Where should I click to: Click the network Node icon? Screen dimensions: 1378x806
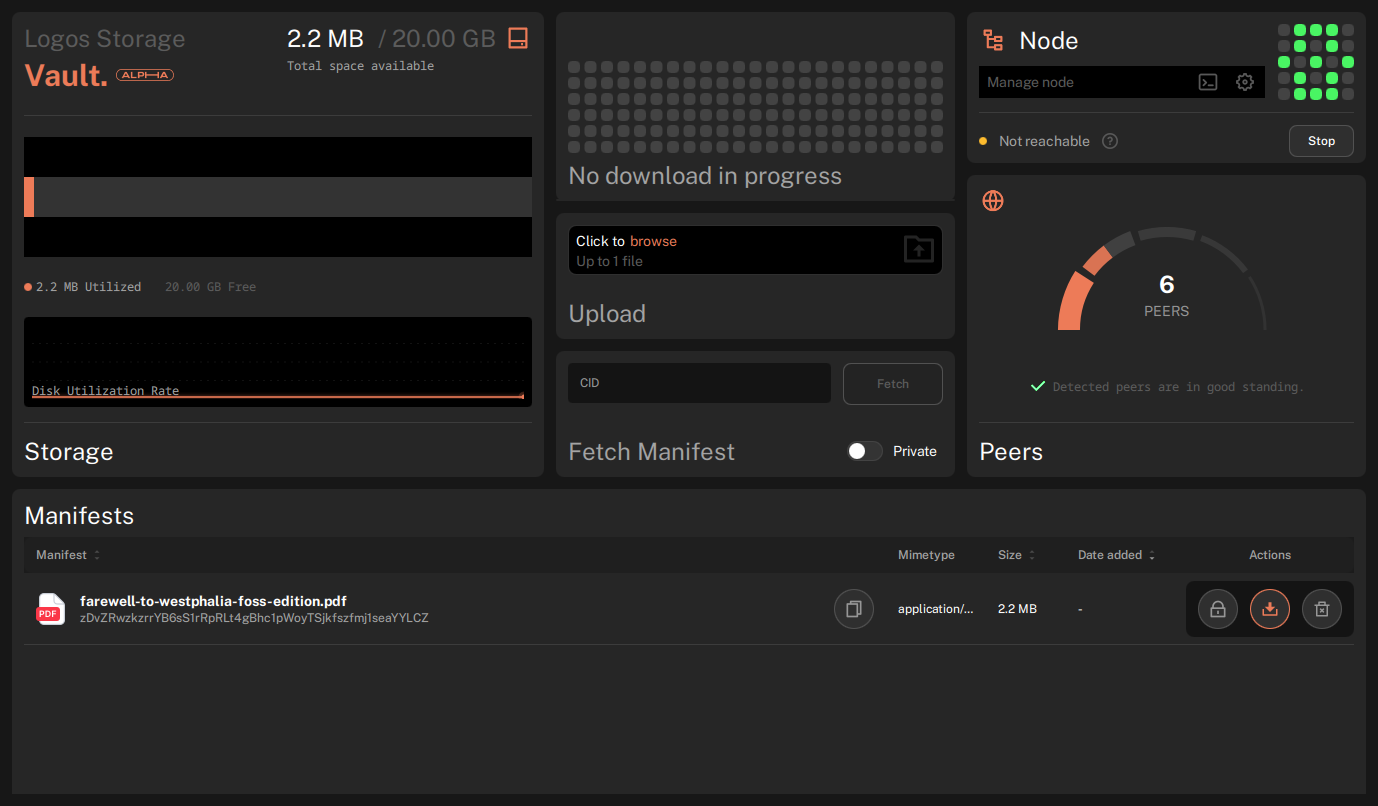coord(993,40)
